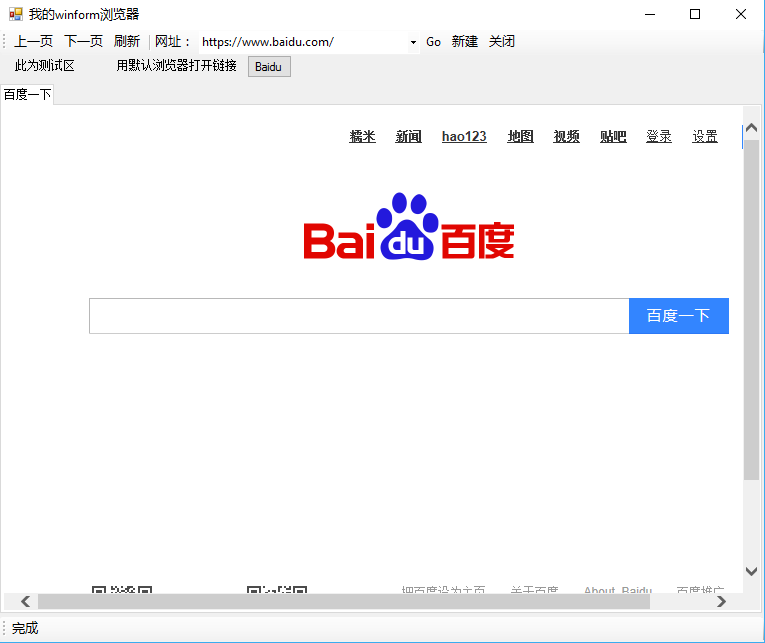Click the URL address field
The width and height of the screenshot is (765, 643).
pos(304,42)
